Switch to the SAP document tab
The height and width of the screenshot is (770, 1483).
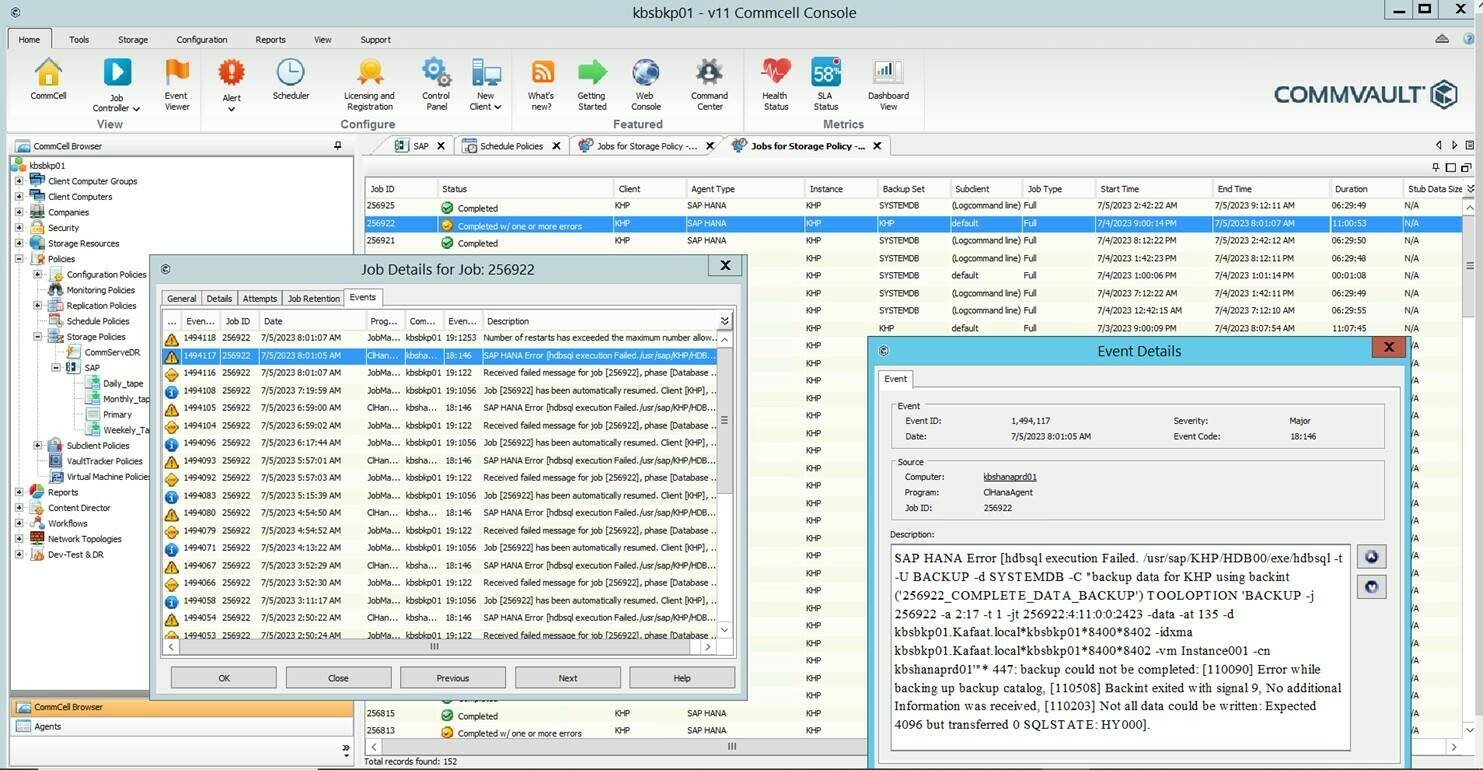[413, 146]
